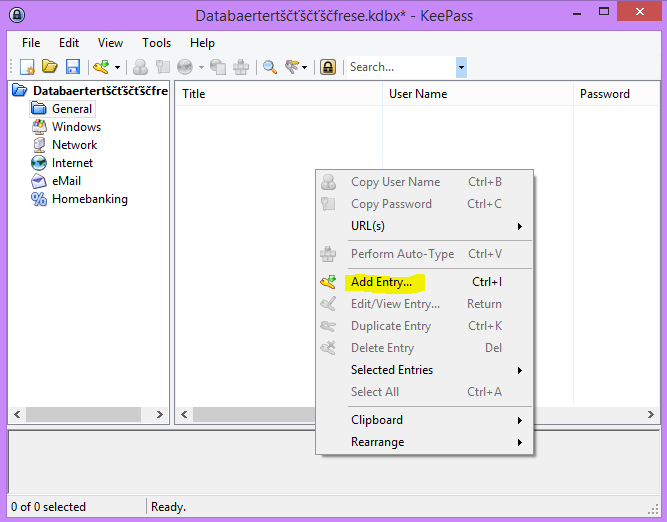Click the Copy URLs toolbar icon
The image size is (667, 522).
pyautogui.click(x=218, y=67)
